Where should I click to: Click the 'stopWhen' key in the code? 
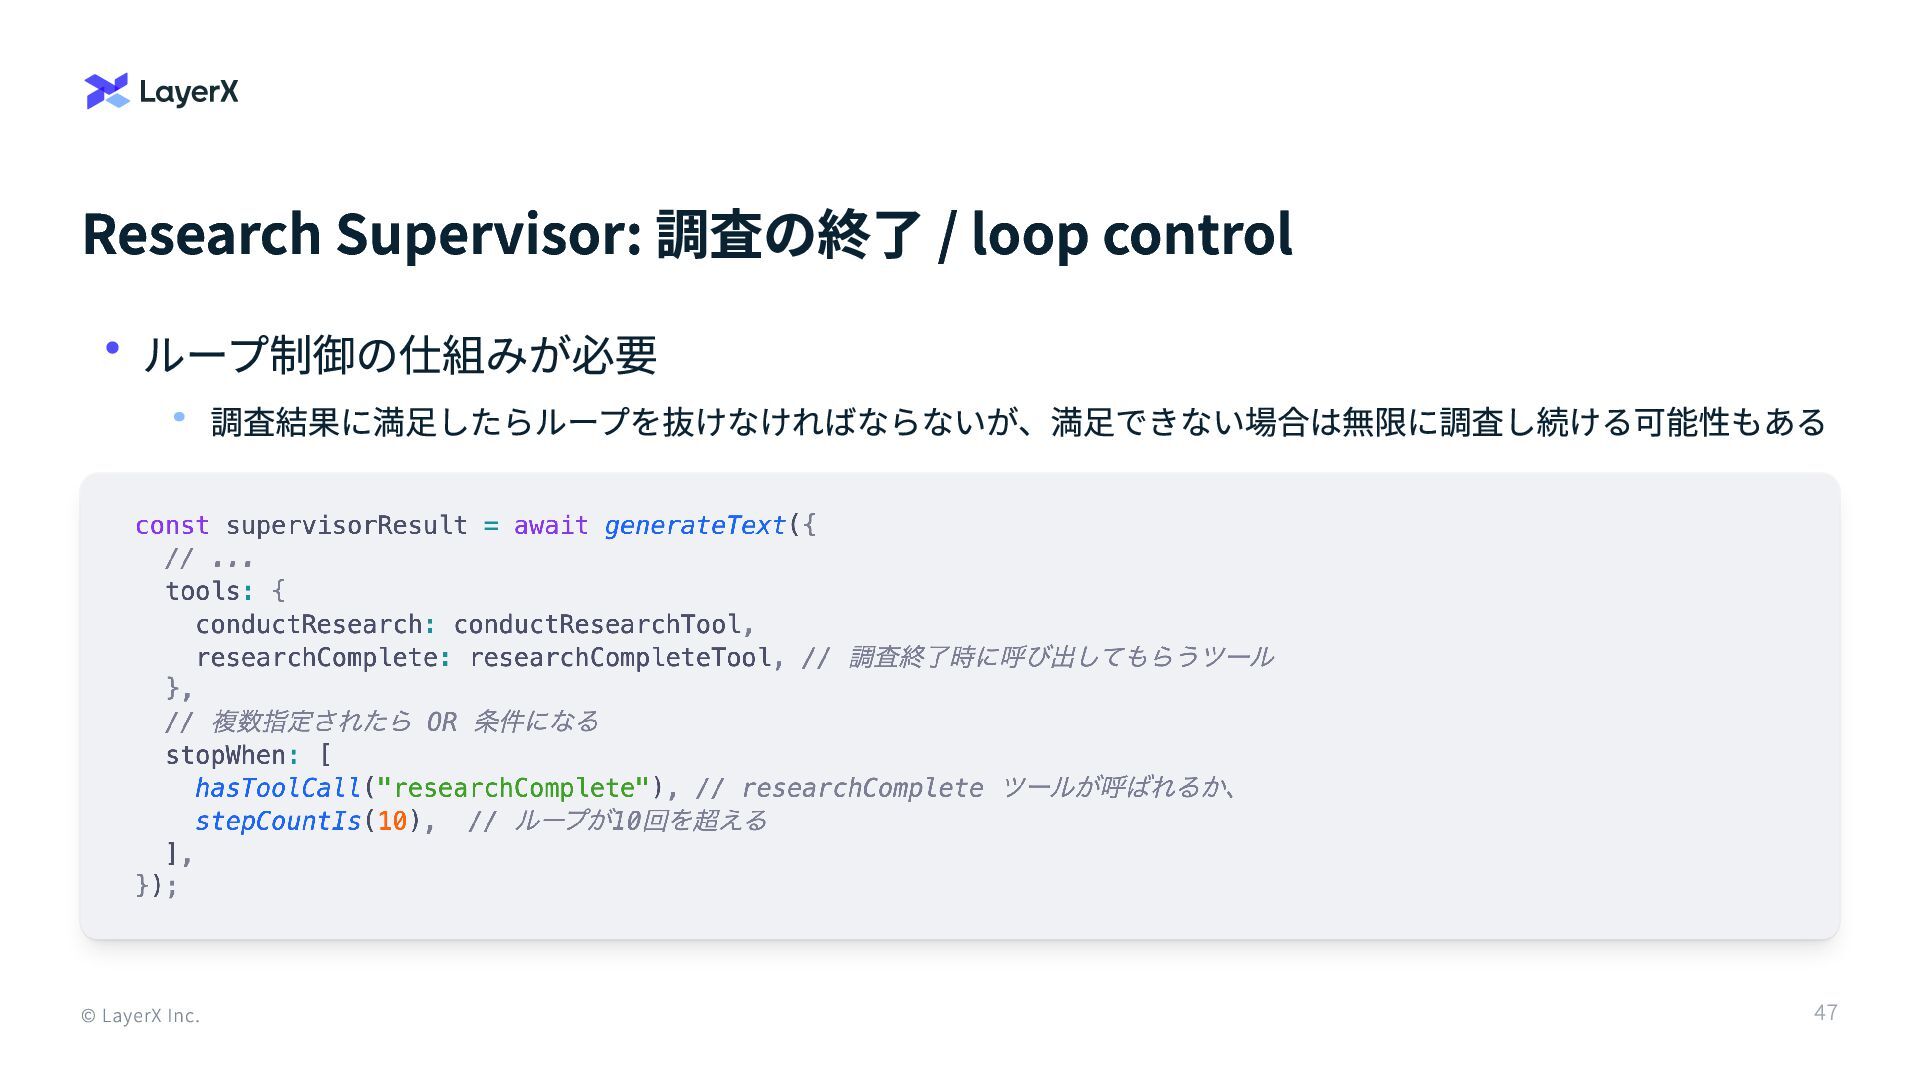[225, 755]
